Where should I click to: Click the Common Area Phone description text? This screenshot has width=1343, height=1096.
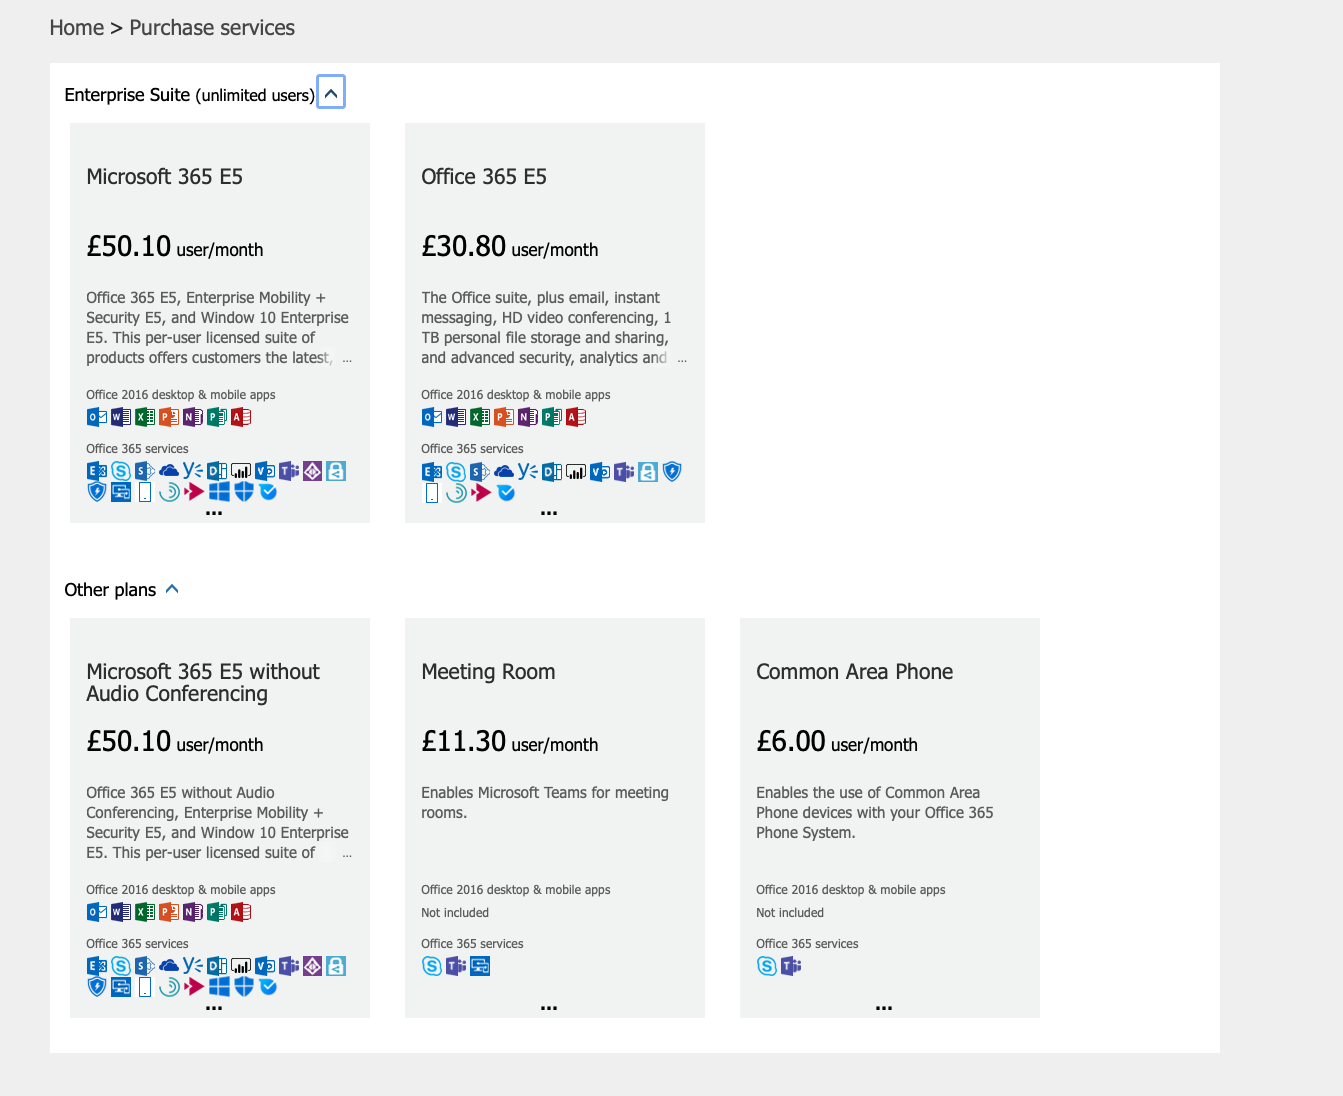[x=875, y=813]
